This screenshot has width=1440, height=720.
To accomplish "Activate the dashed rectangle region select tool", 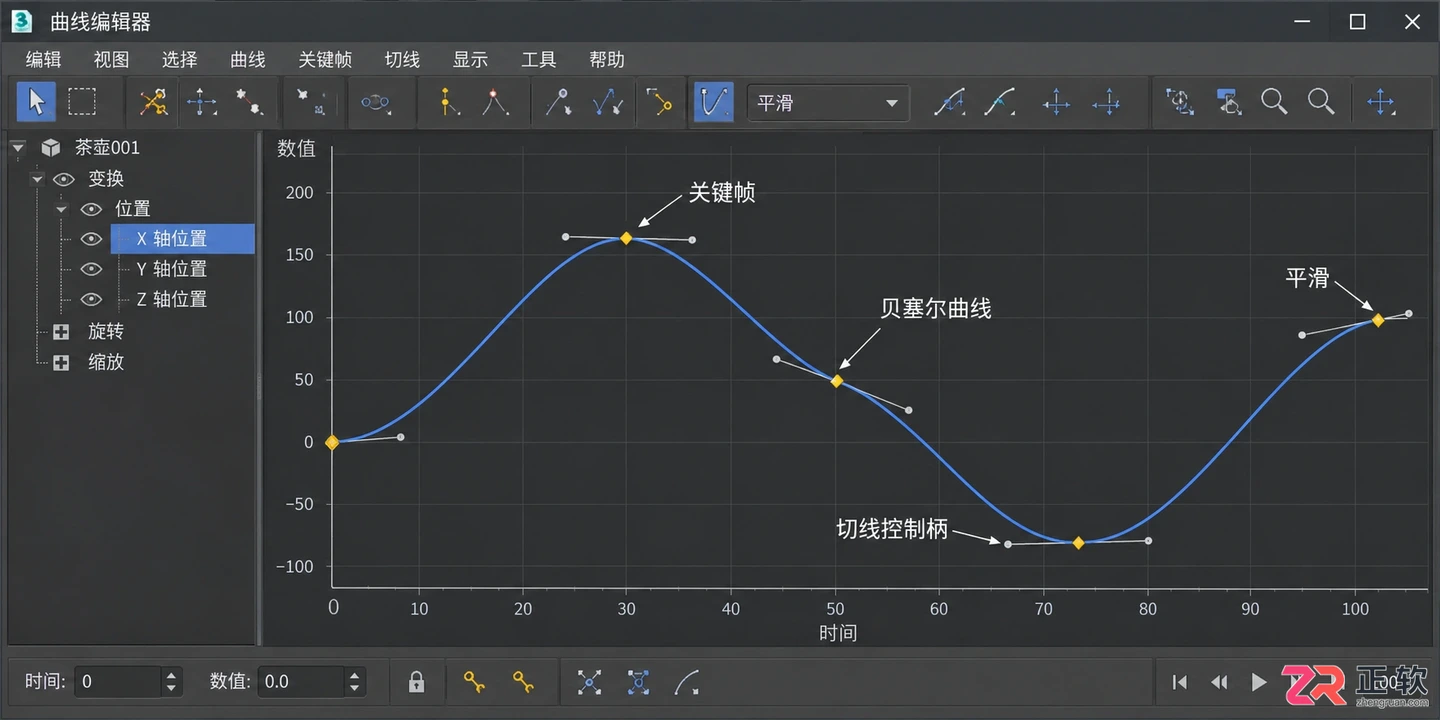I will coord(82,102).
